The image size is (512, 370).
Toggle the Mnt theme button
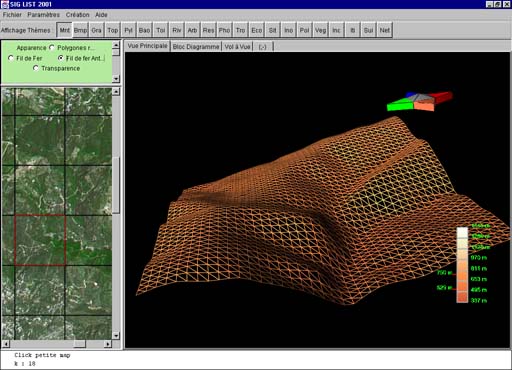(x=64, y=30)
